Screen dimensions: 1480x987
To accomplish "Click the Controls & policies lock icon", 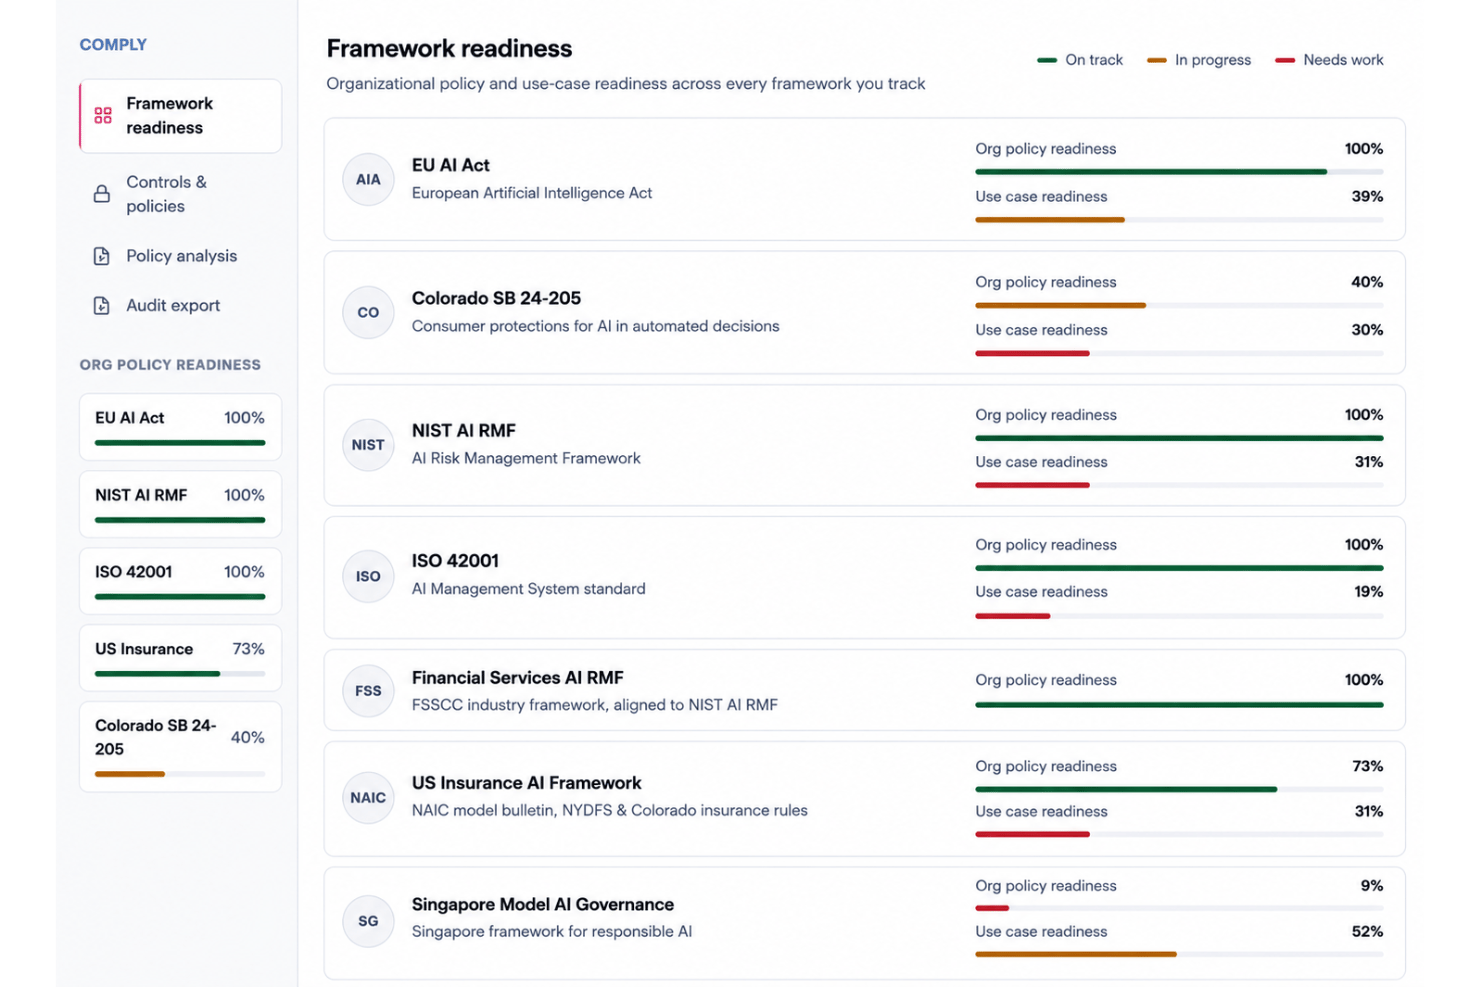I will [102, 194].
